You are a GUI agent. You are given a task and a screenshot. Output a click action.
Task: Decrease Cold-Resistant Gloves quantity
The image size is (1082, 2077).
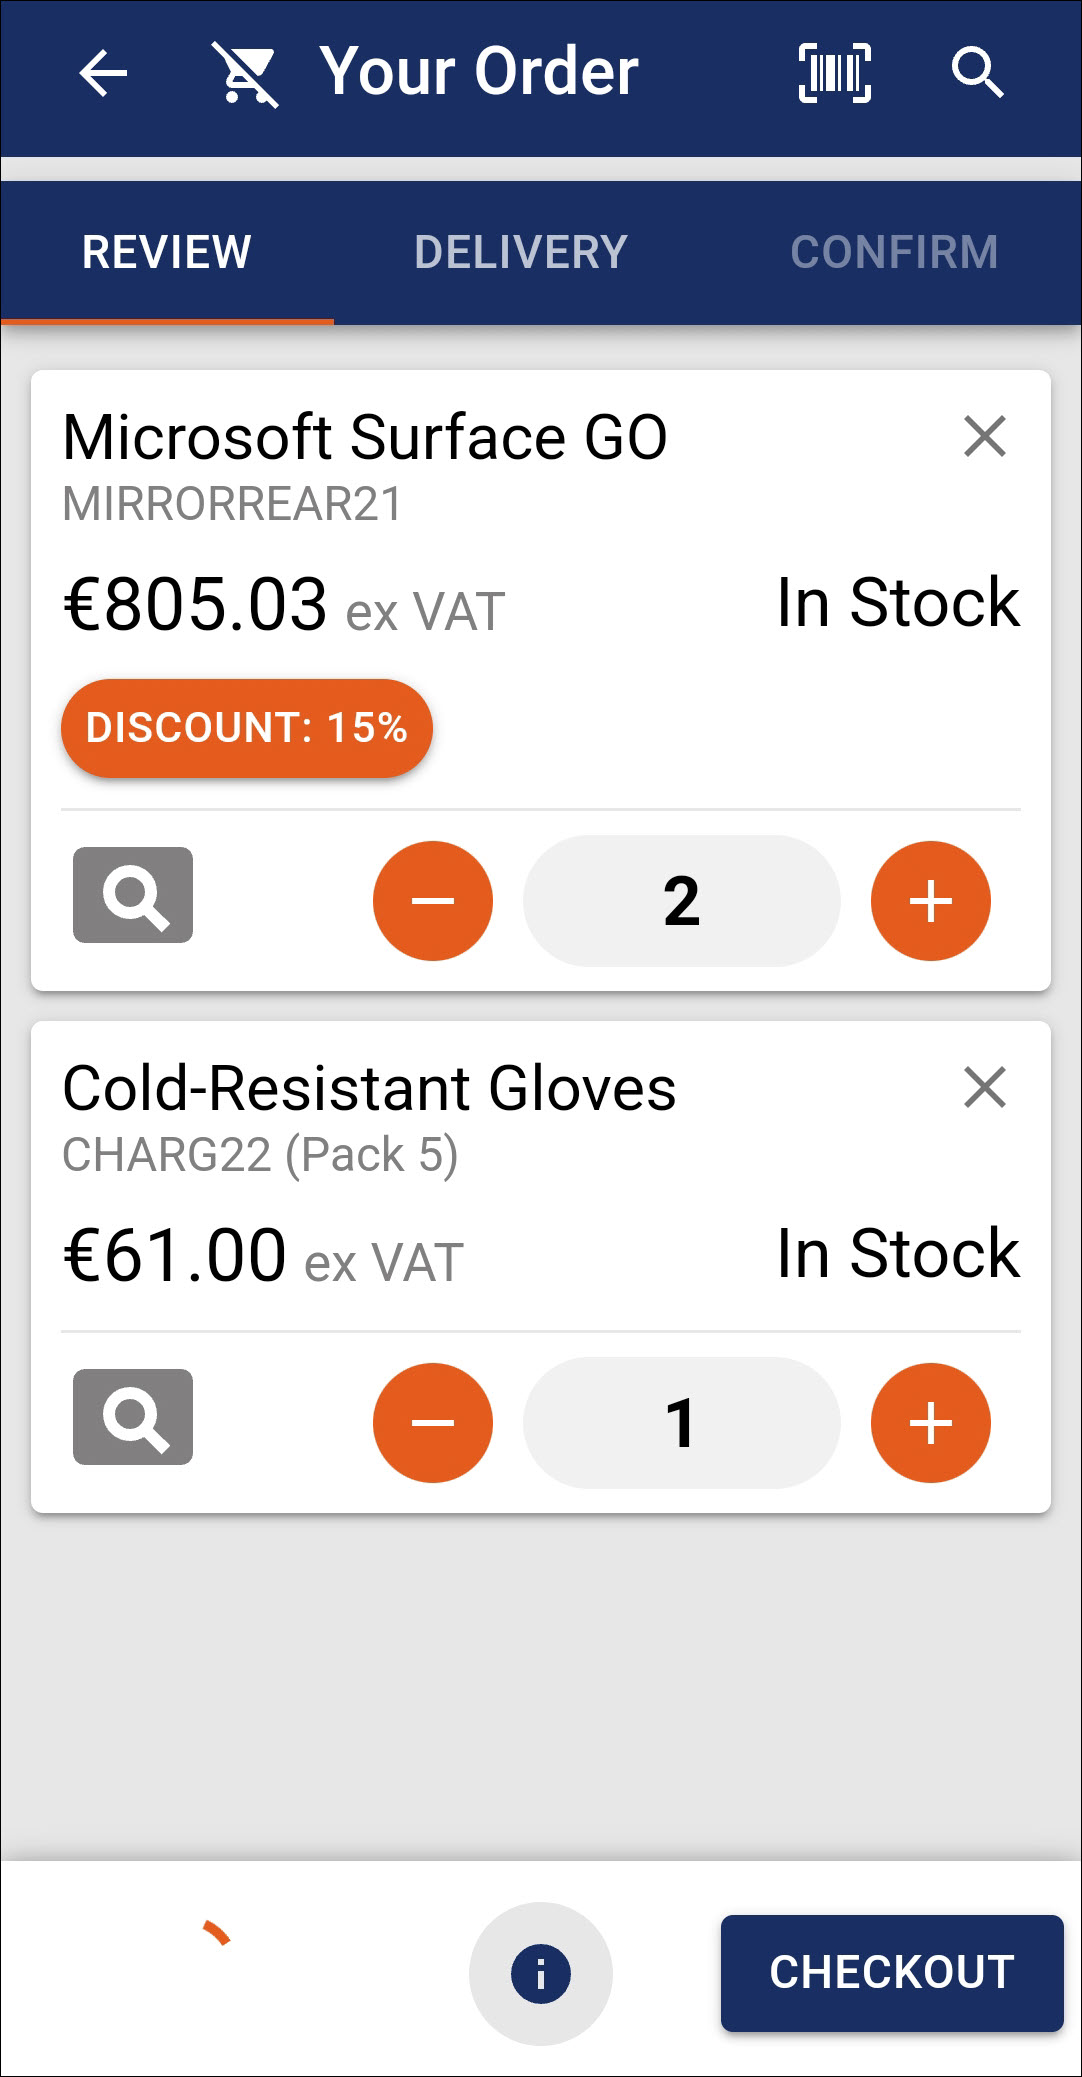[433, 1423]
